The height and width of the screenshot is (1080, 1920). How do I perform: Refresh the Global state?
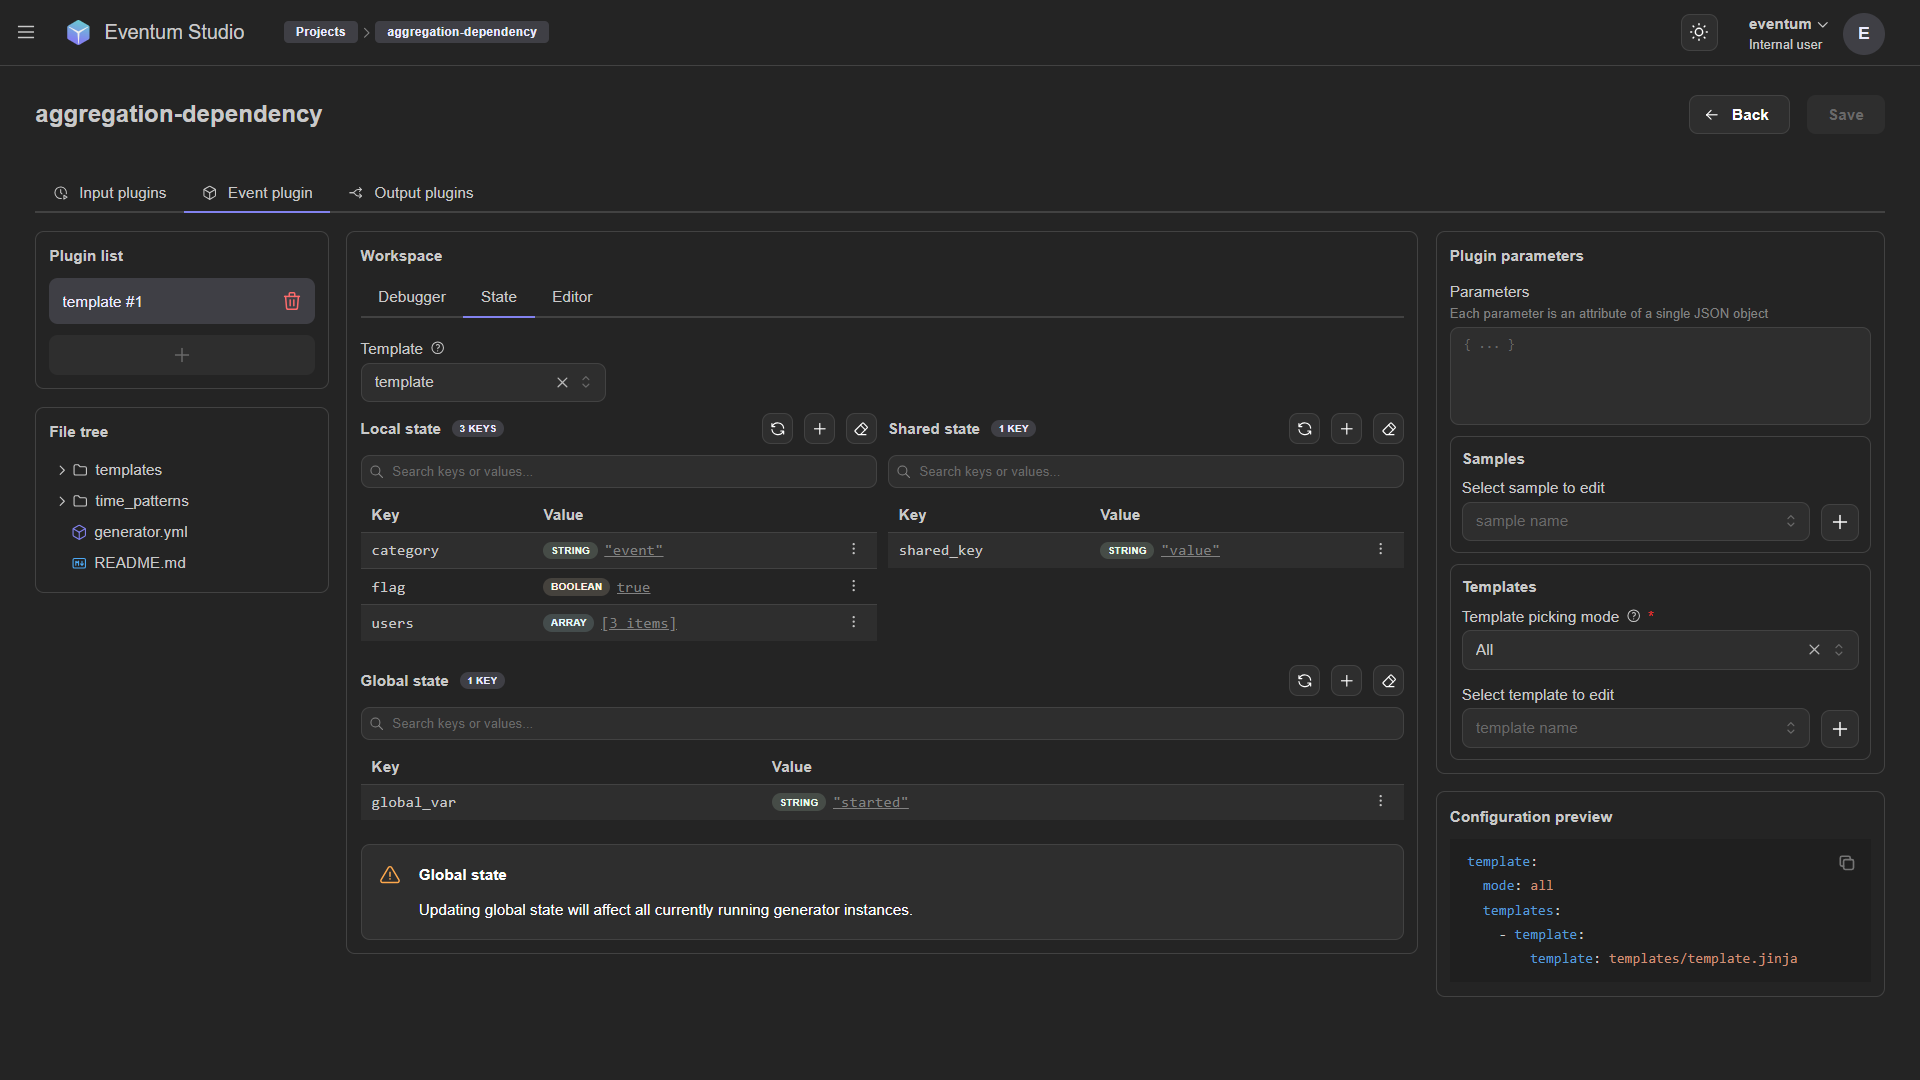(x=1304, y=681)
